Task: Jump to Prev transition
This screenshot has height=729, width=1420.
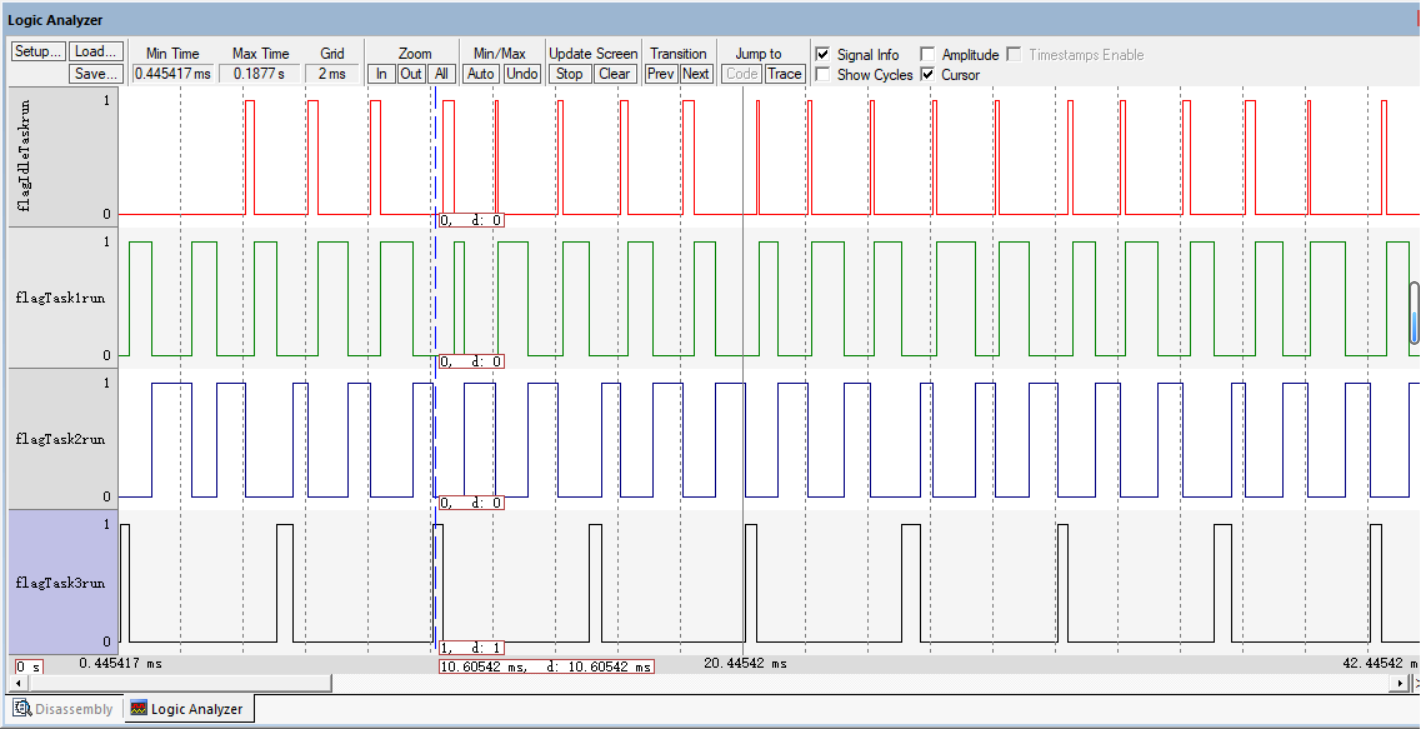Action: pos(661,73)
